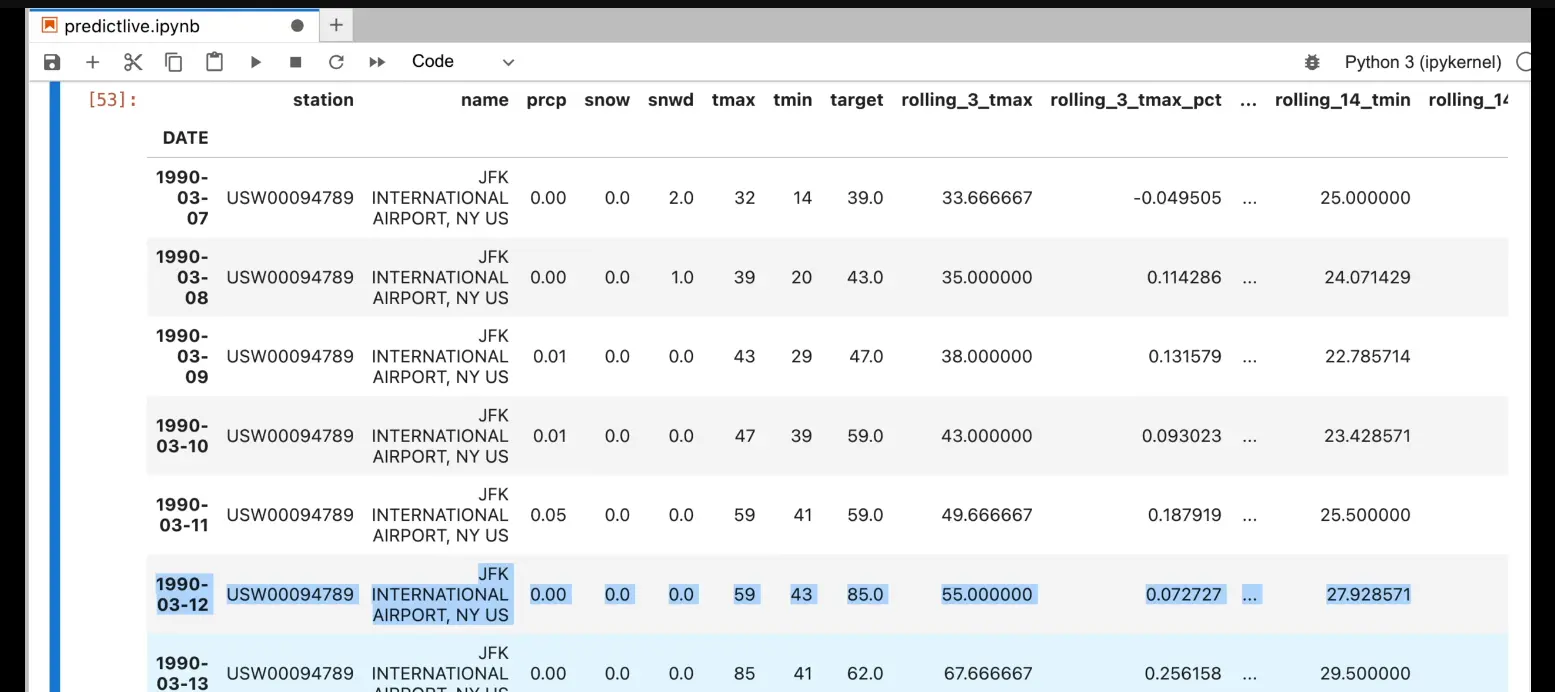Run the selected cell
1555x692 pixels.
[x=255, y=62]
